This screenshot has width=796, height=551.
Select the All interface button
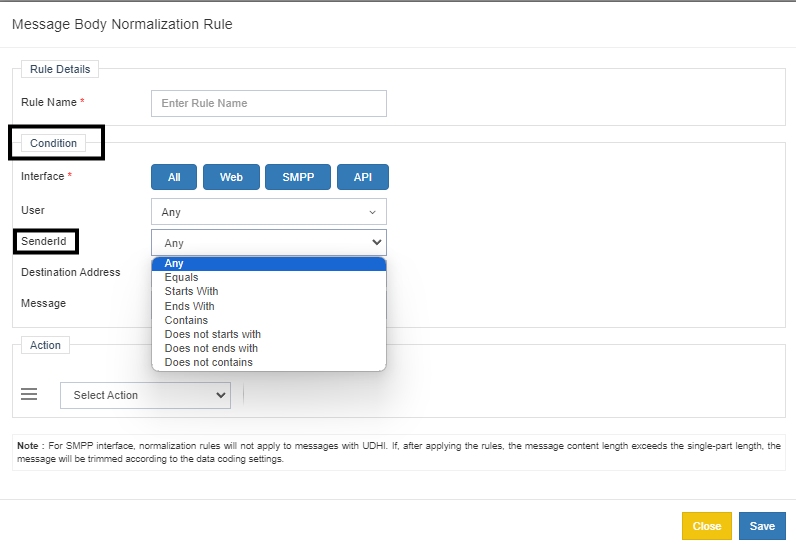174,177
